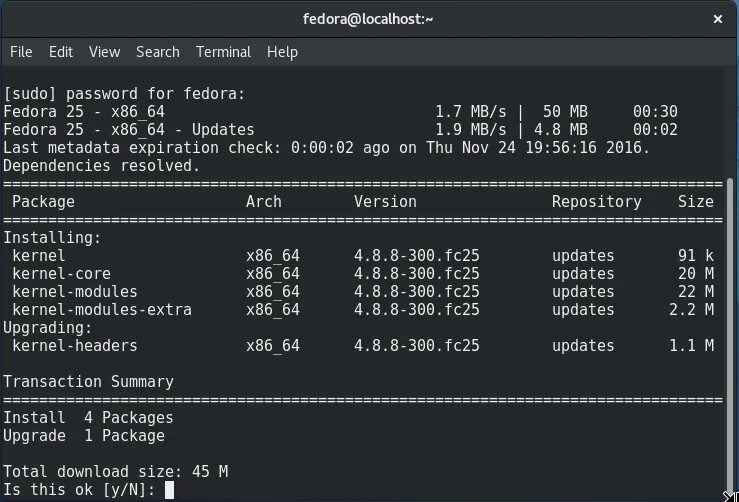
Task: Click the 'Upgrading:' label
Action: coord(48,328)
